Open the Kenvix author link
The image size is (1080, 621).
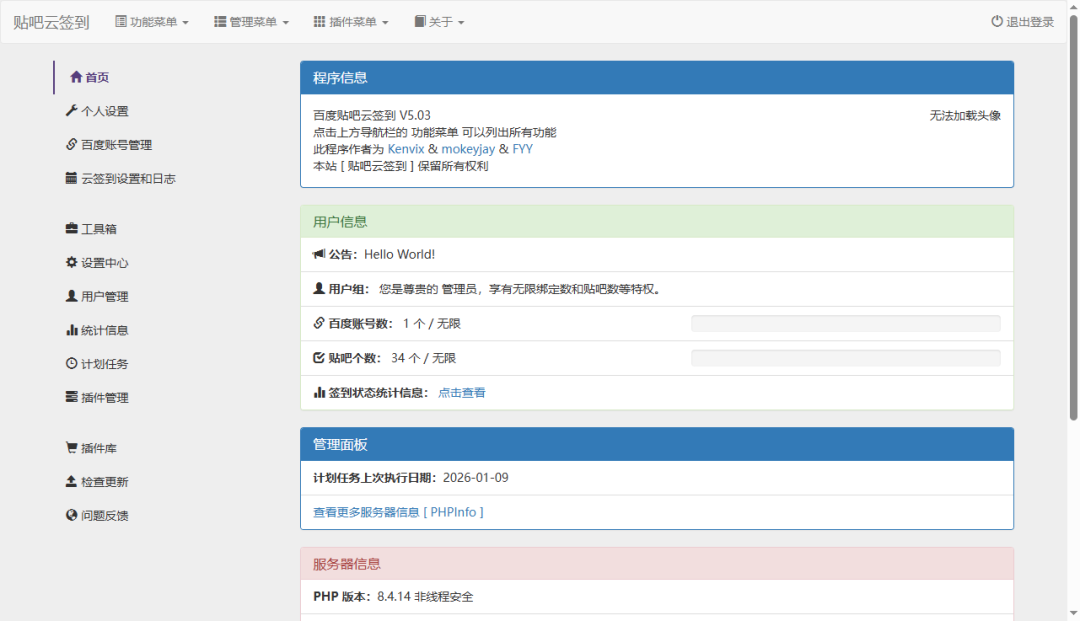(406, 149)
